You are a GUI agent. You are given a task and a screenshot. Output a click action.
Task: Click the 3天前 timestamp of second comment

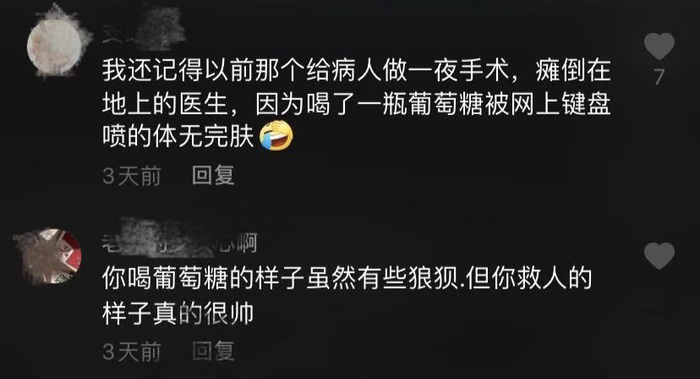(132, 351)
